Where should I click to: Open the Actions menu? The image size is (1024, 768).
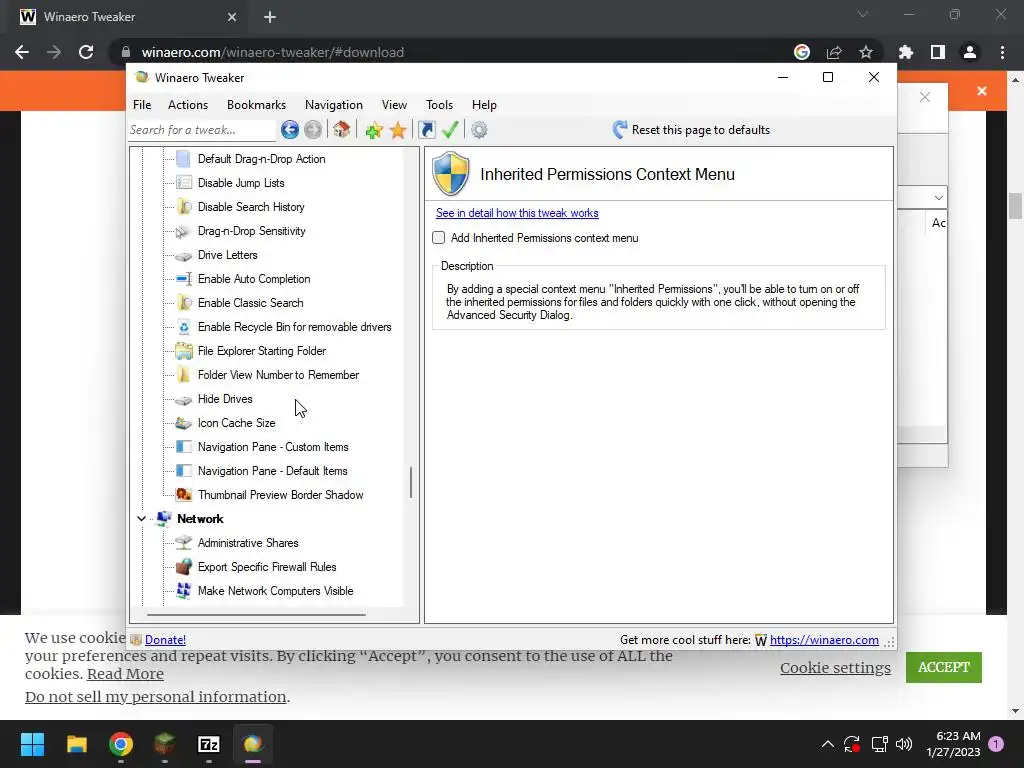[187, 104]
